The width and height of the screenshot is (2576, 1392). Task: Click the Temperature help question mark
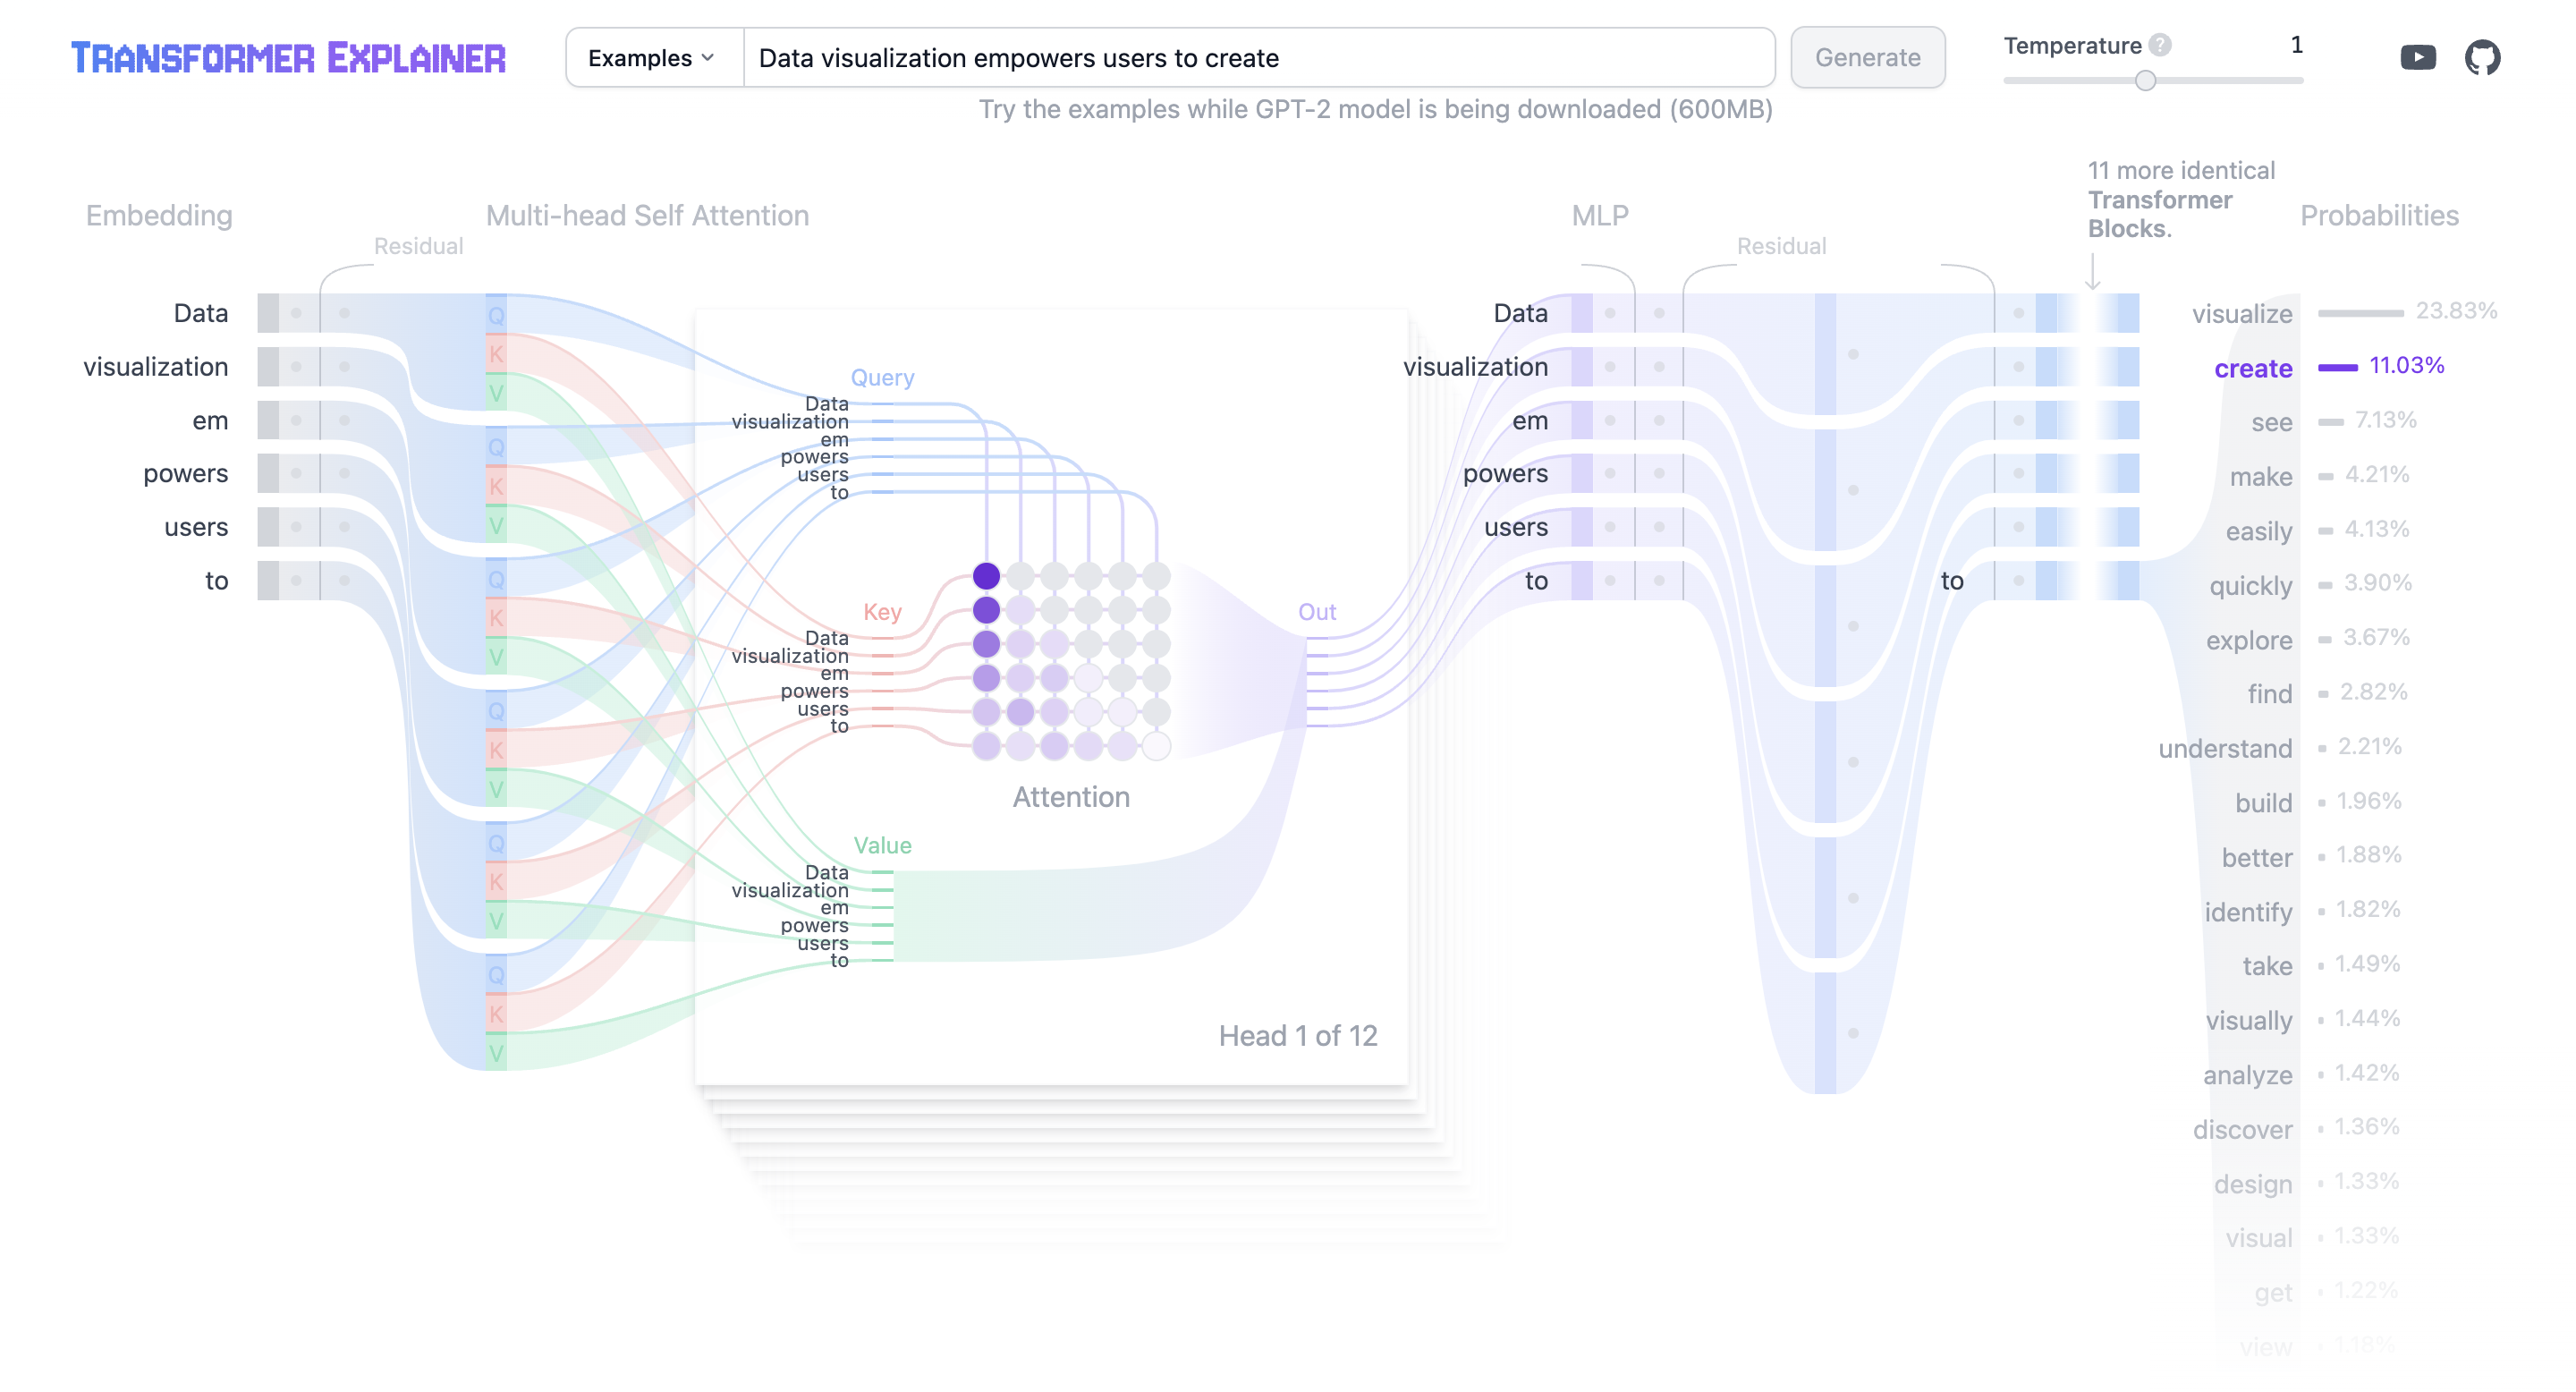(2160, 45)
